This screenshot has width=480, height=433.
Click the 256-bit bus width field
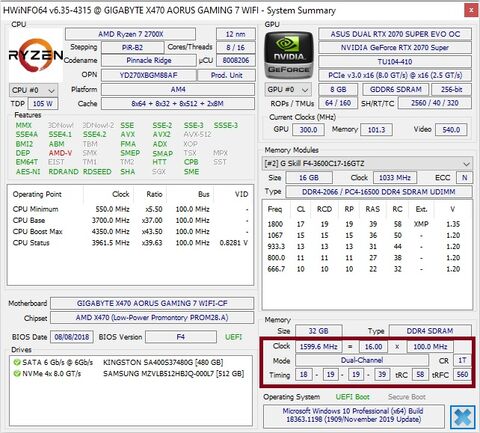coord(451,89)
